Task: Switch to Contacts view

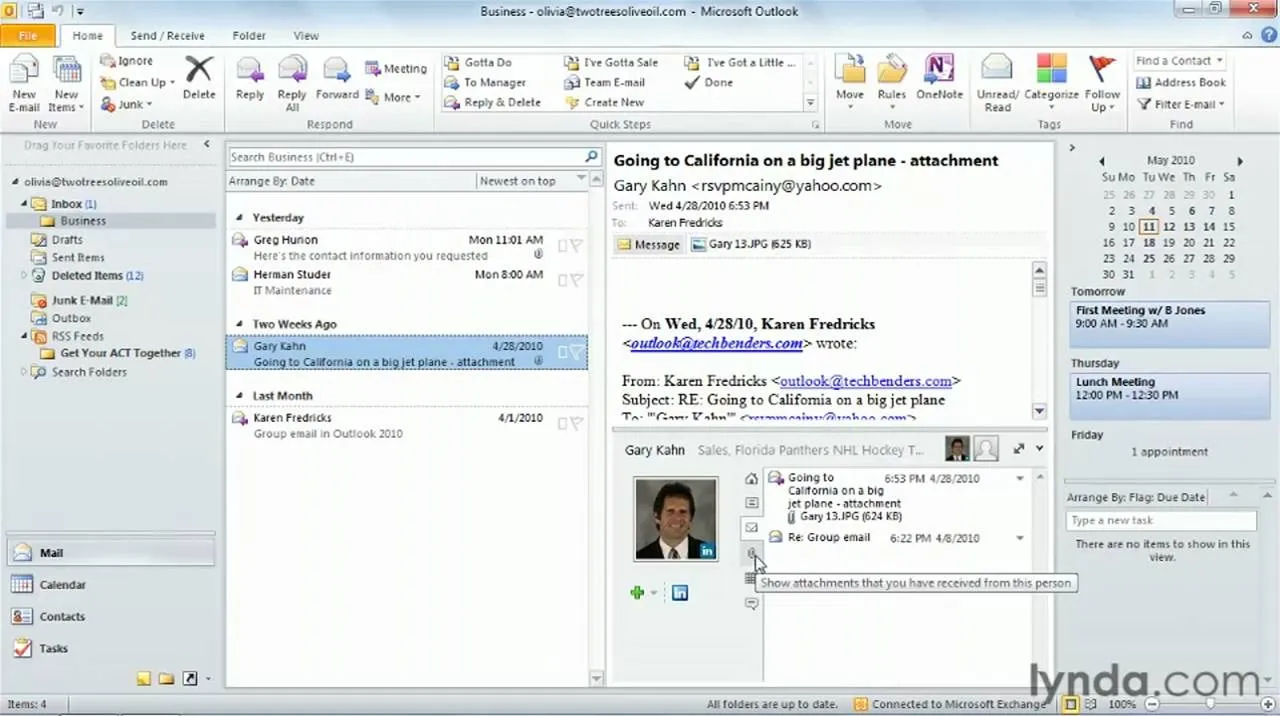Action: point(110,617)
